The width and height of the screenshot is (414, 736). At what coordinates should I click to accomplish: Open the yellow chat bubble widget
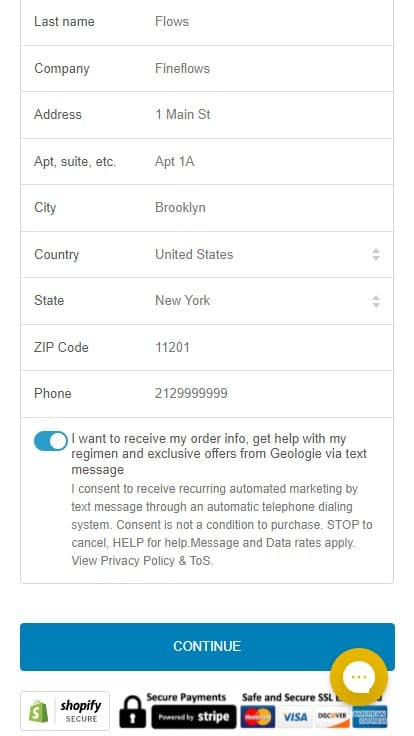tap(359, 677)
